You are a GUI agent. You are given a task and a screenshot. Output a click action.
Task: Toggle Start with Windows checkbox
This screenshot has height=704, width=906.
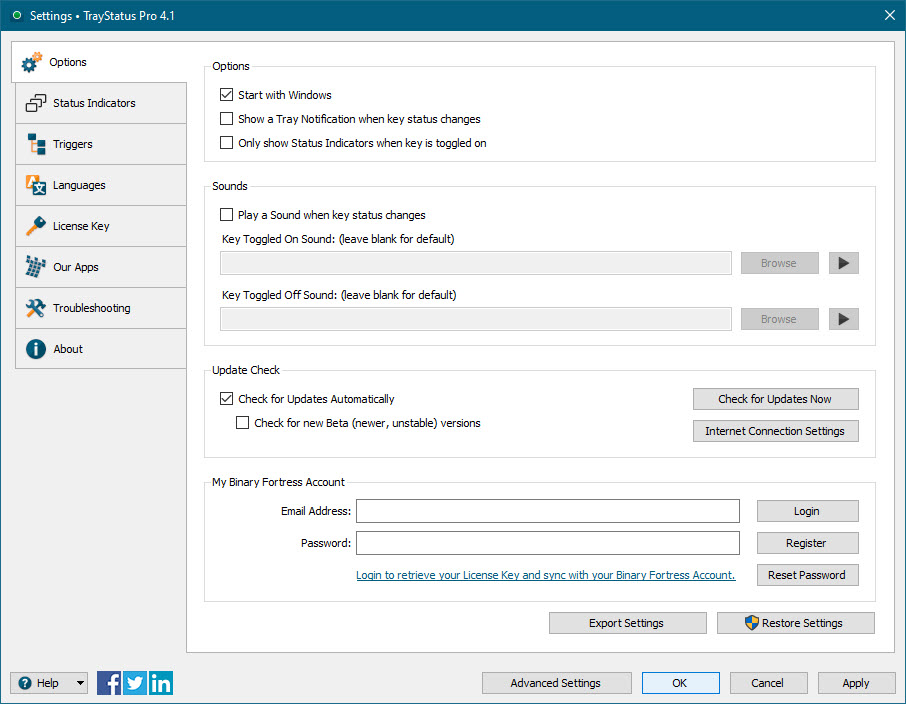(x=226, y=95)
